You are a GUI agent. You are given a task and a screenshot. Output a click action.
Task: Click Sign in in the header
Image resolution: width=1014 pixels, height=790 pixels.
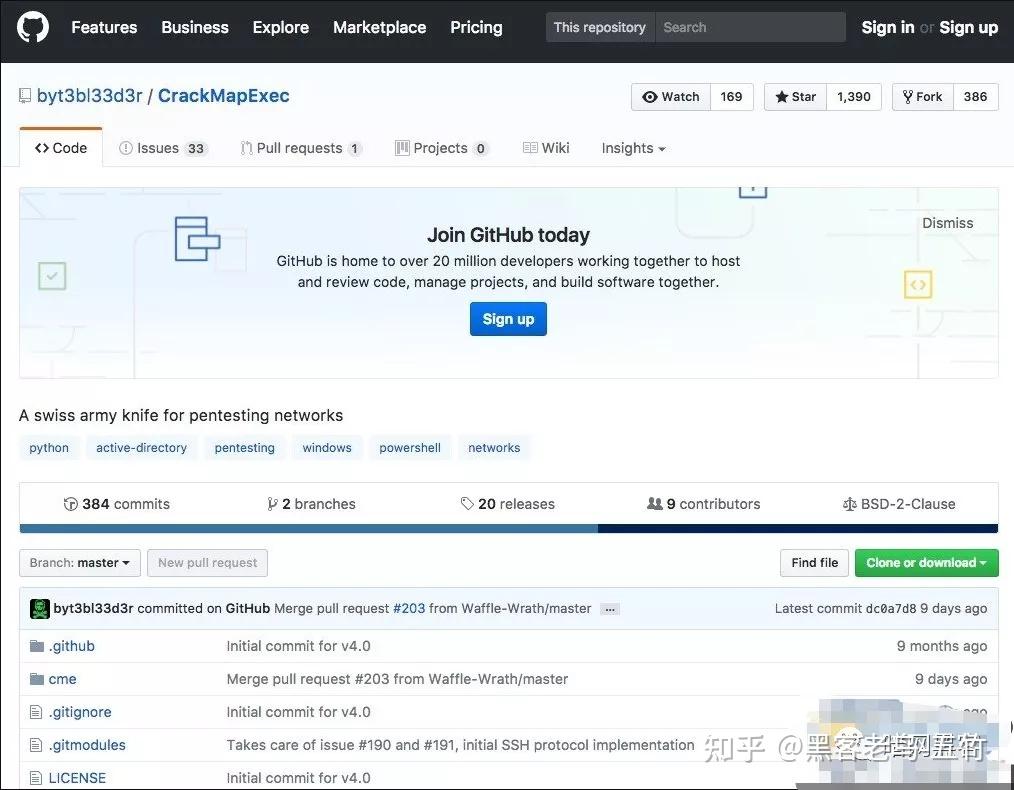pyautogui.click(x=887, y=27)
